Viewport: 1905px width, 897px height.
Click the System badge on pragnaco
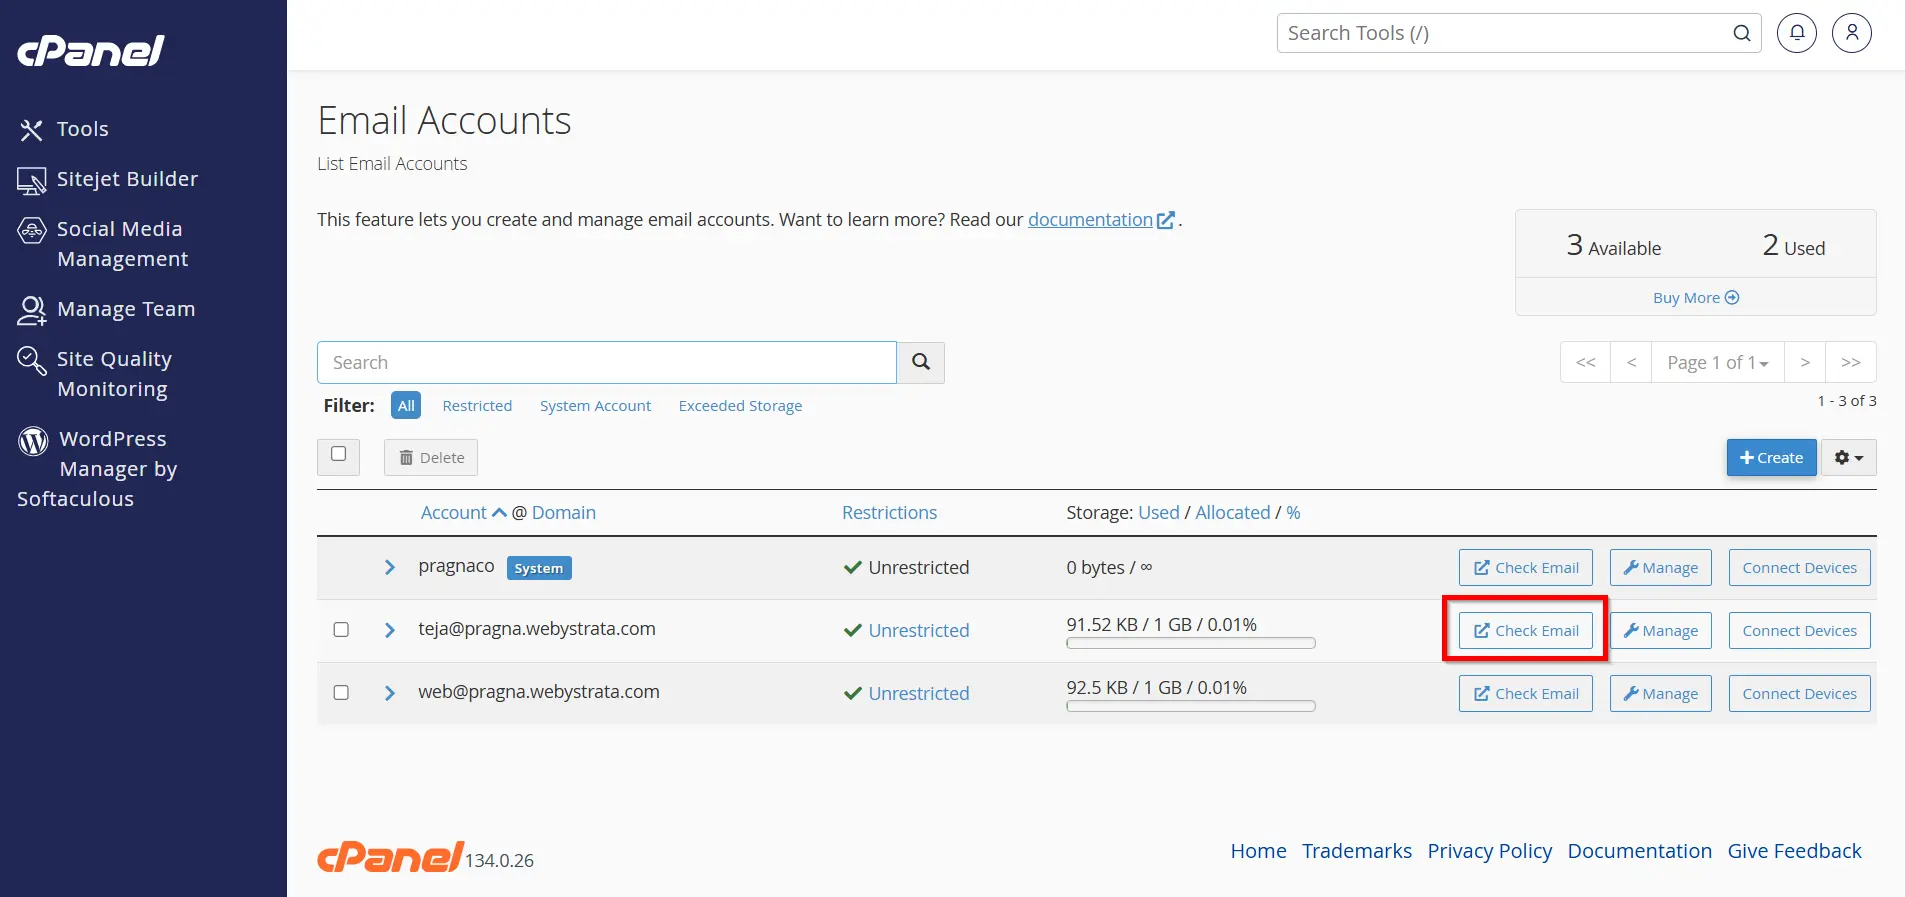[x=539, y=568]
